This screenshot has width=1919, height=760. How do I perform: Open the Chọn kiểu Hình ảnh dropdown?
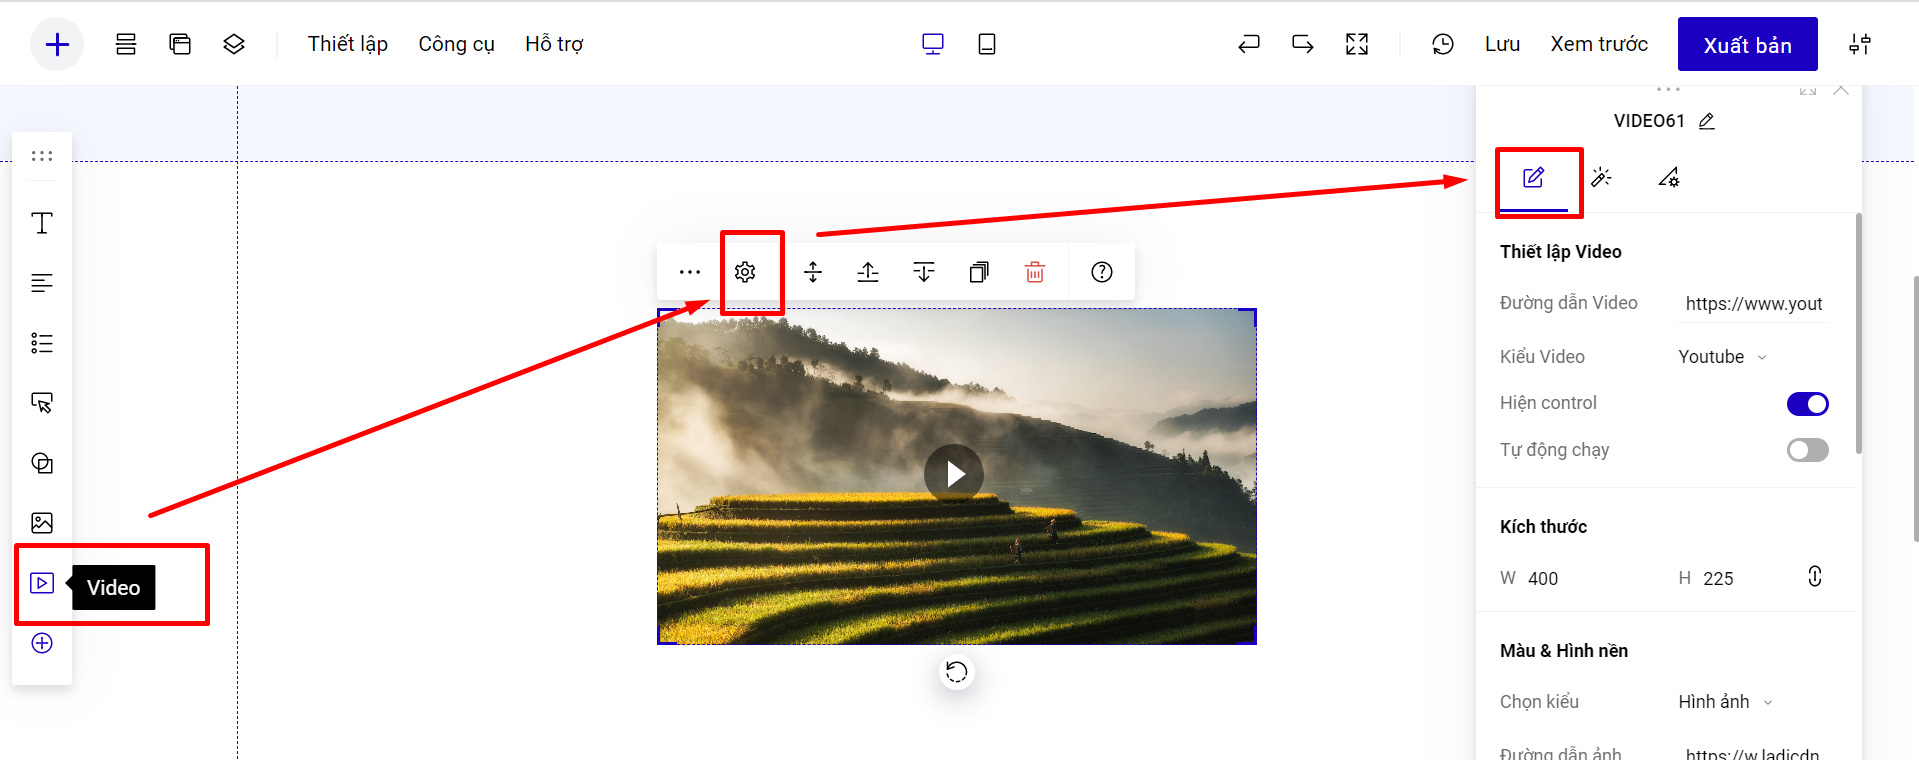coord(1725,702)
